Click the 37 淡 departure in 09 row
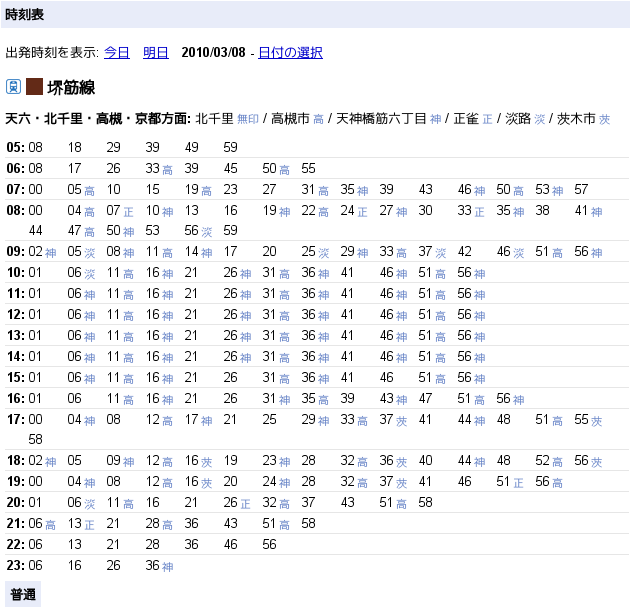 coord(432,252)
